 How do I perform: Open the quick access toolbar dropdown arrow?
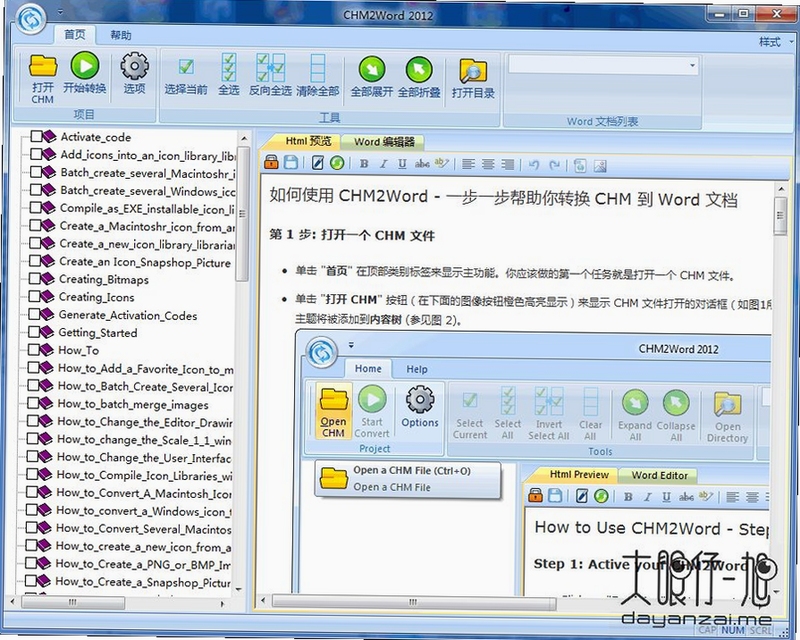60,11
